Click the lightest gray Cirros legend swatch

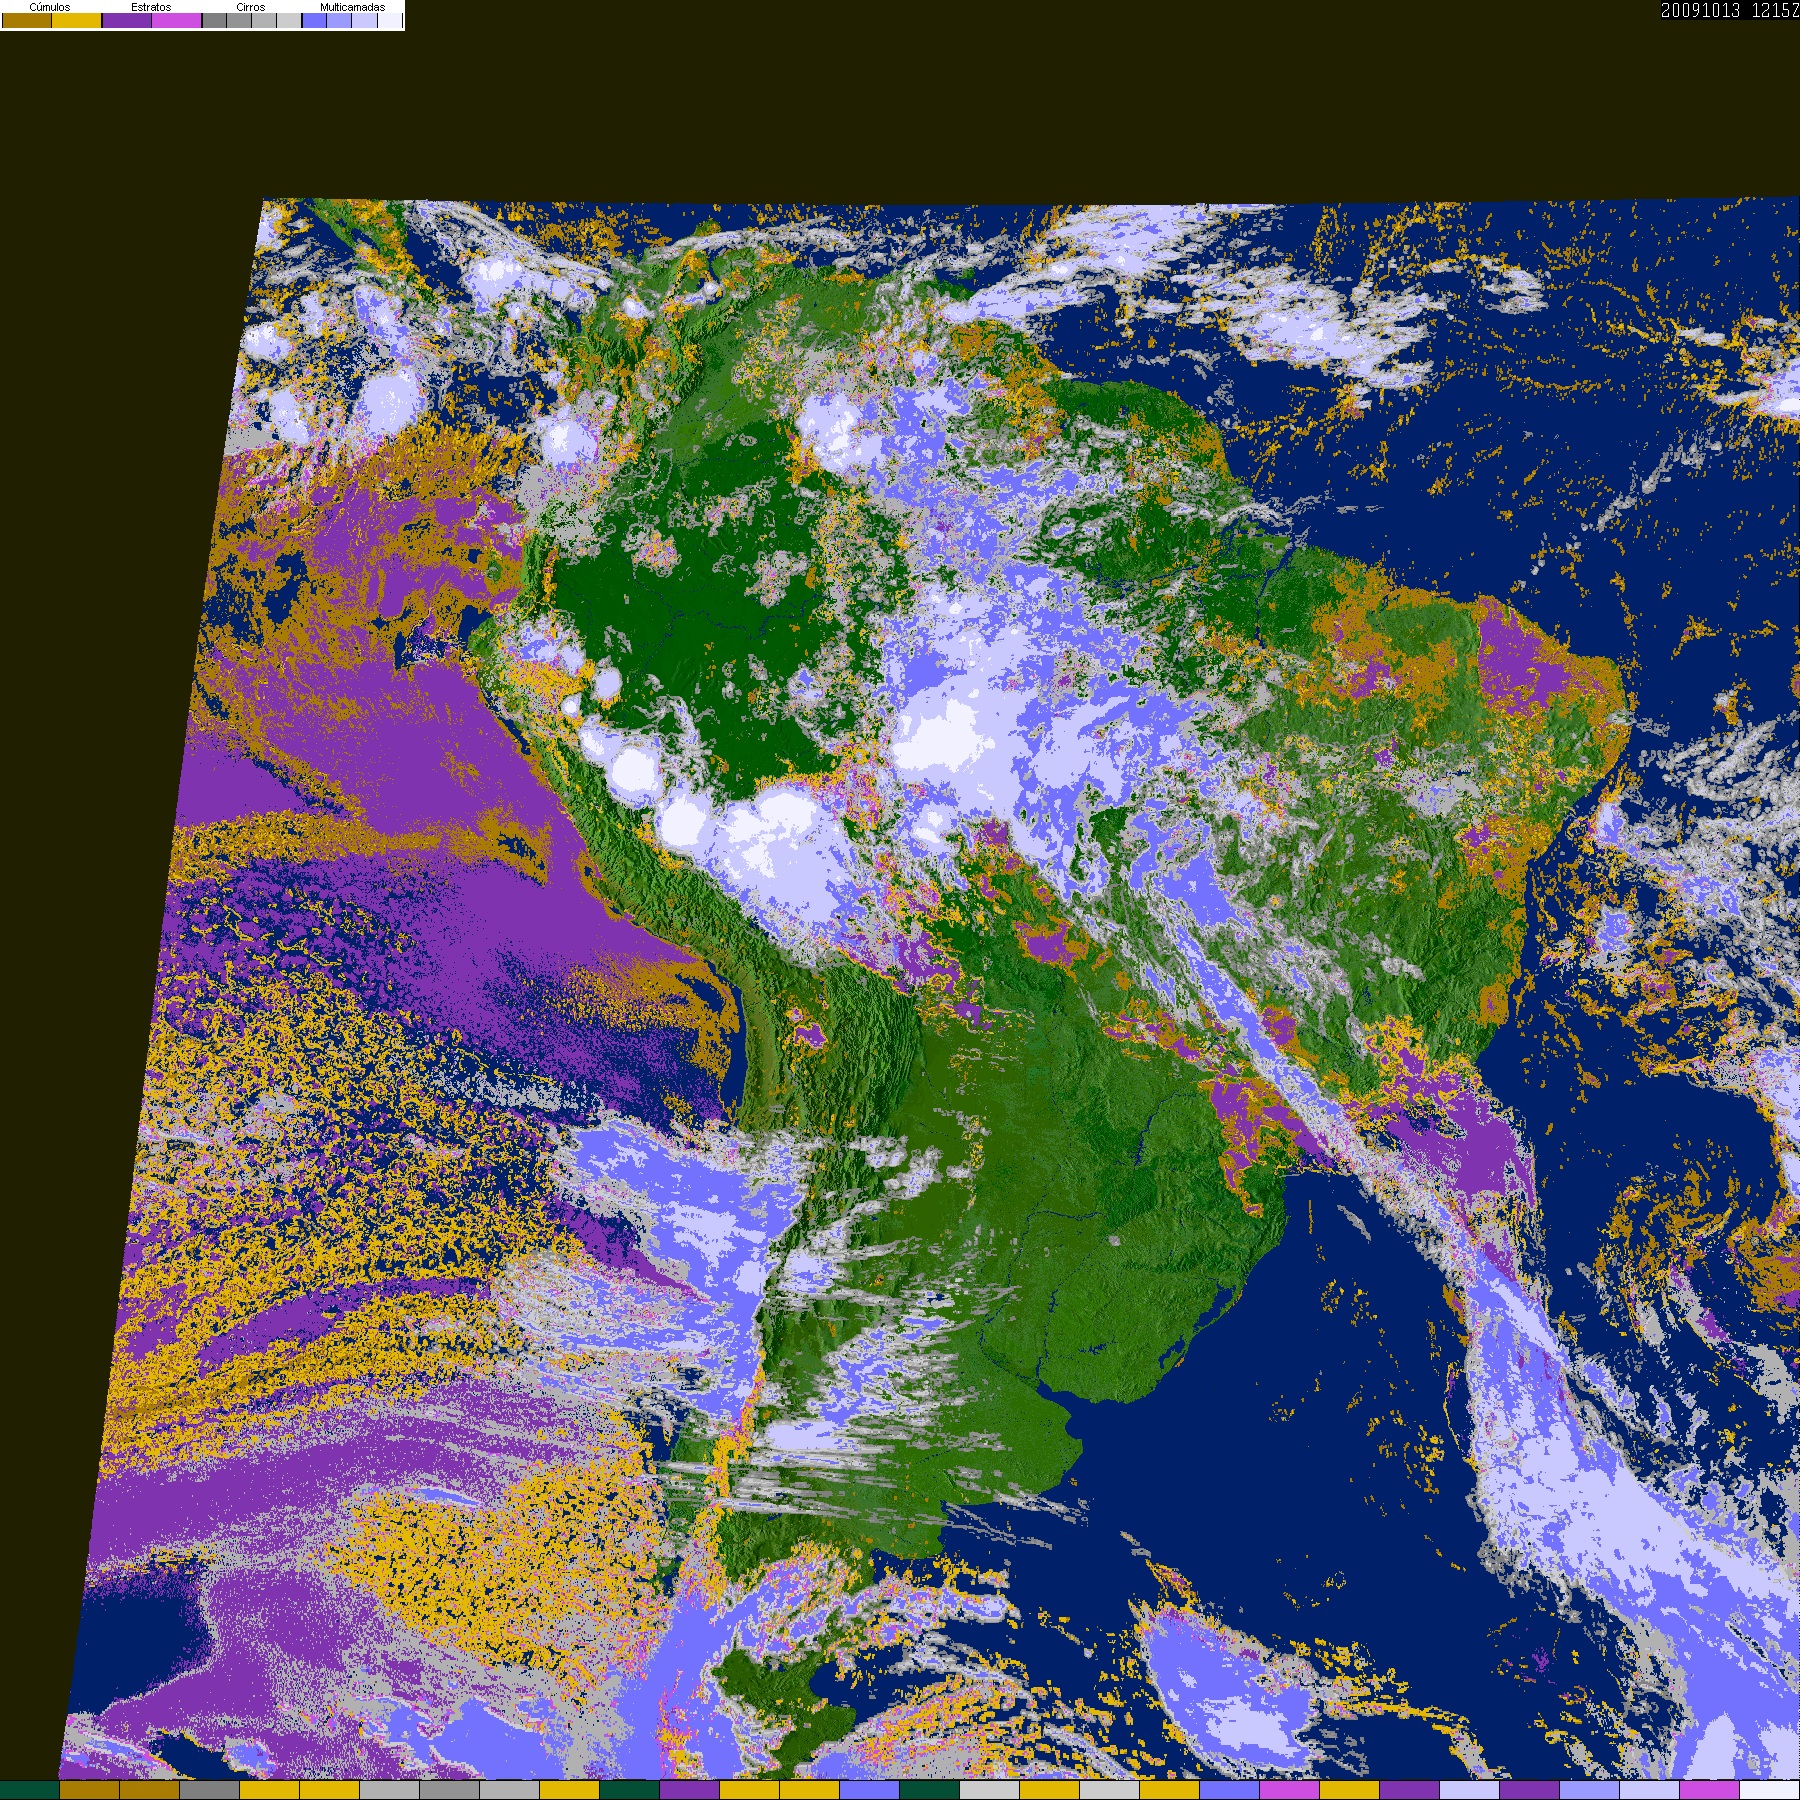coord(288,20)
